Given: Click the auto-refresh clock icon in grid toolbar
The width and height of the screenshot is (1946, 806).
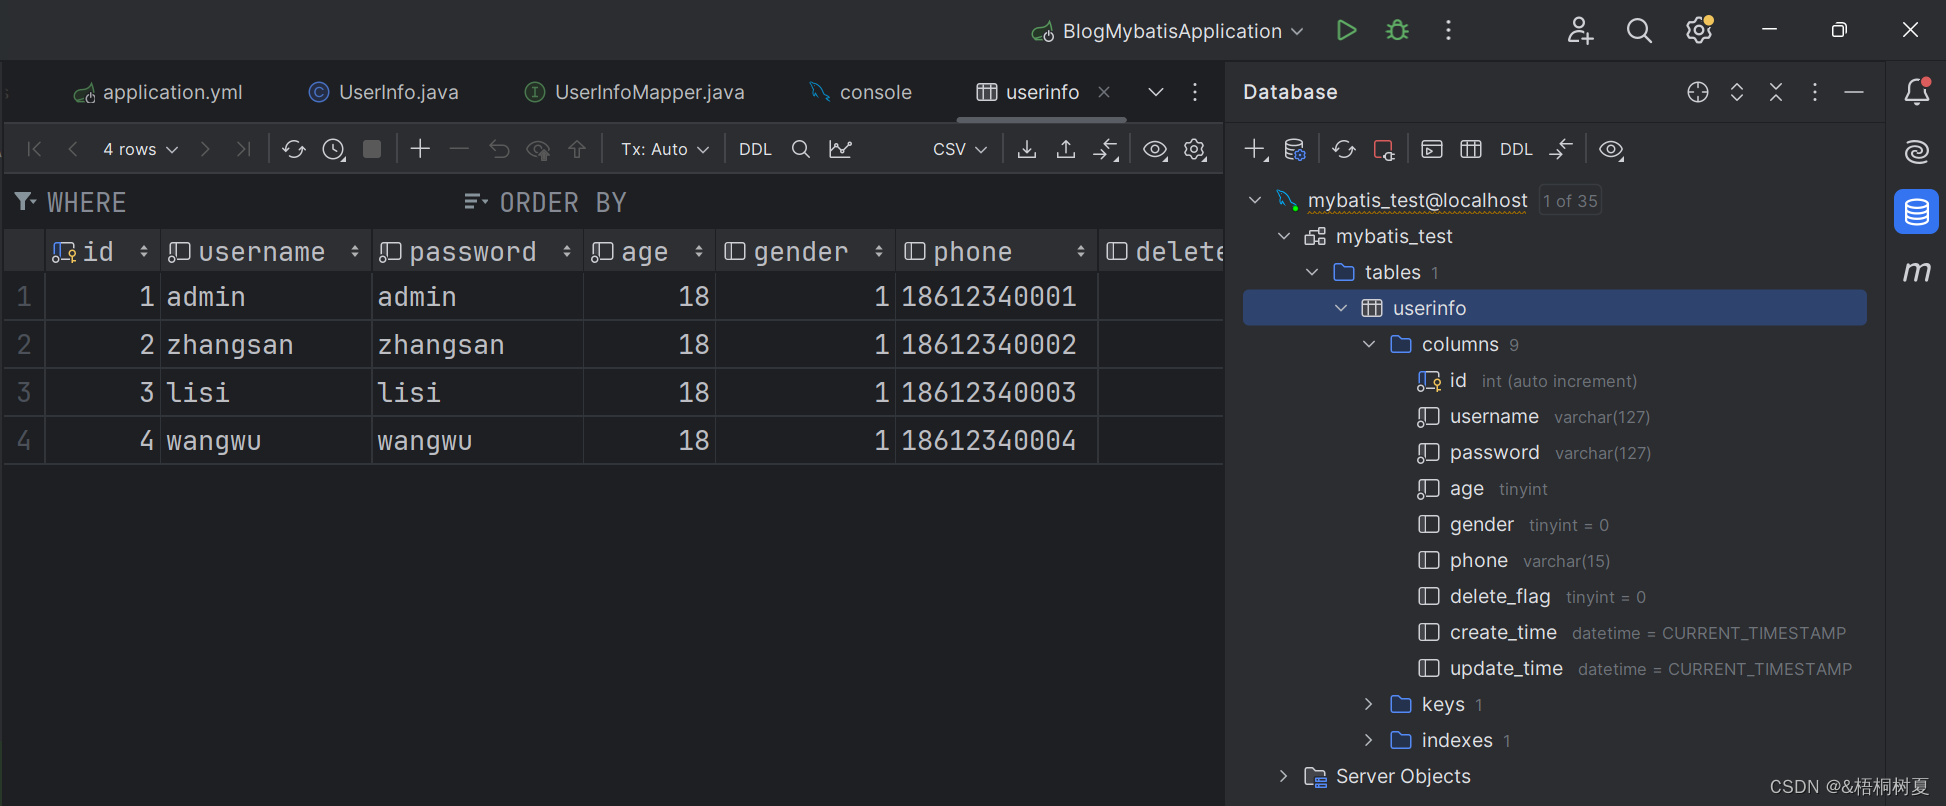Looking at the screenshot, I should (334, 149).
